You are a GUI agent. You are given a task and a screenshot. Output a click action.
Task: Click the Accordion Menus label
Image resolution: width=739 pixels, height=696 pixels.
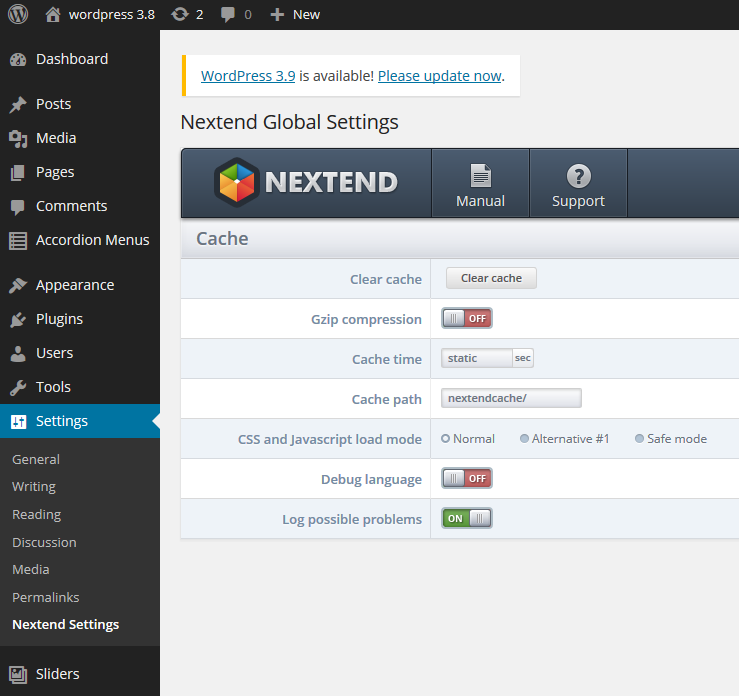(92, 240)
